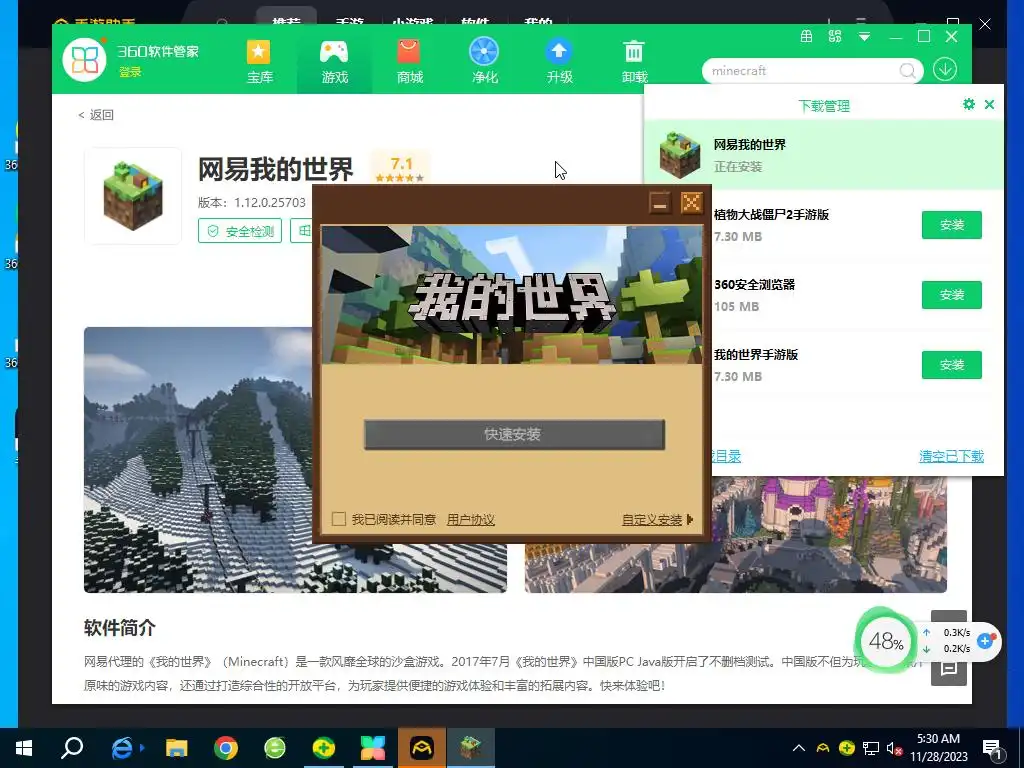Open the 宝库 star icon tab
Screen dimensions: 1024x768
click(259, 62)
